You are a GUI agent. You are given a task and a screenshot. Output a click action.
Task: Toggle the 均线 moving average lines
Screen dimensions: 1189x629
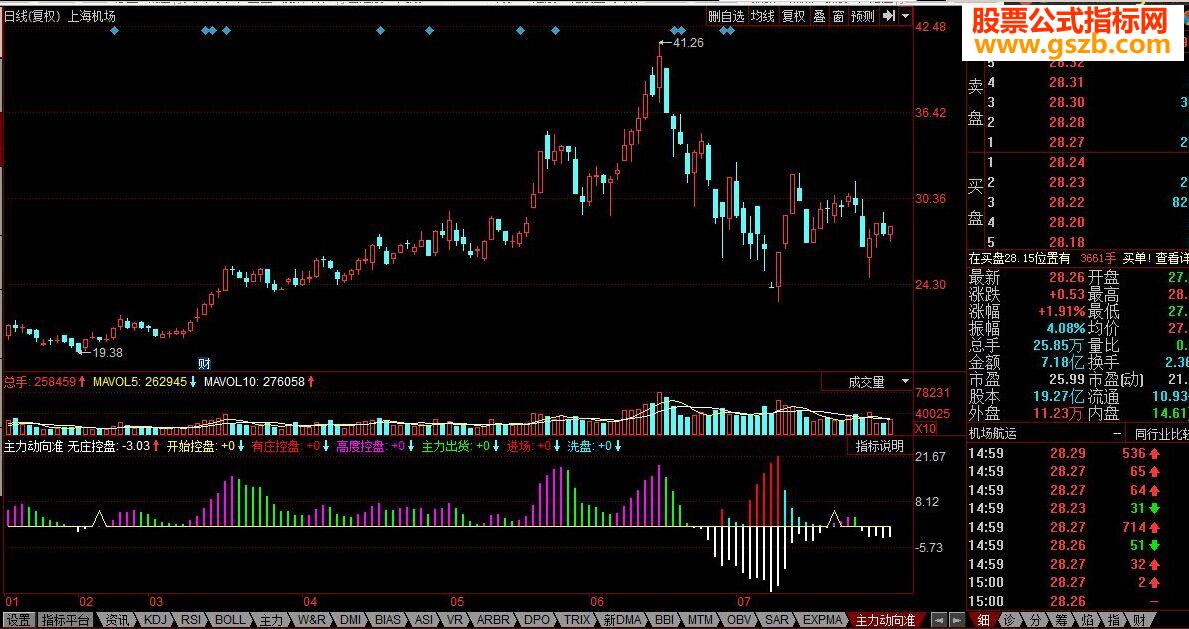(x=763, y=16)
